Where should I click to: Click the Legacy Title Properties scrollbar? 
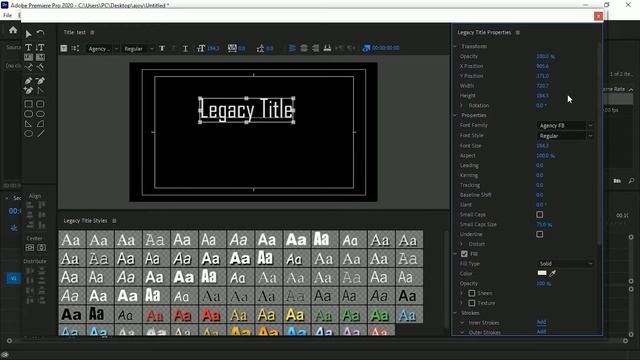tap(599, 143)
